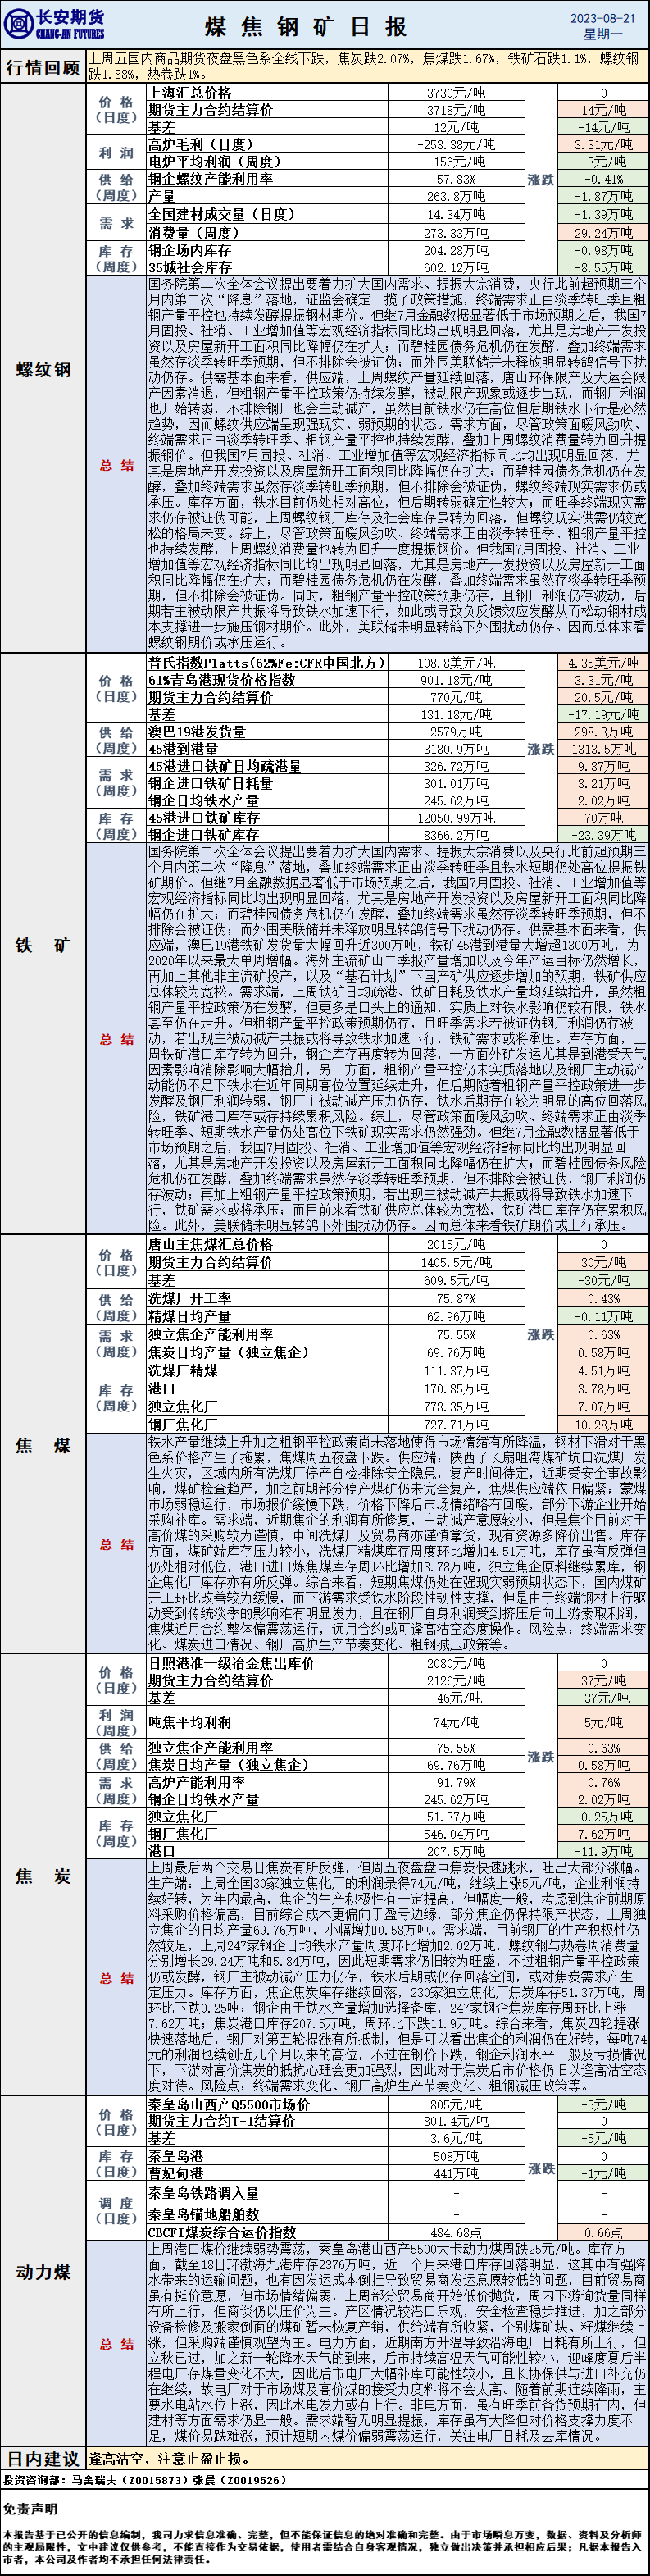The image size is (650, 2576).
Task: Click the weekday label 星期一
Action: [x=602, y=34]
